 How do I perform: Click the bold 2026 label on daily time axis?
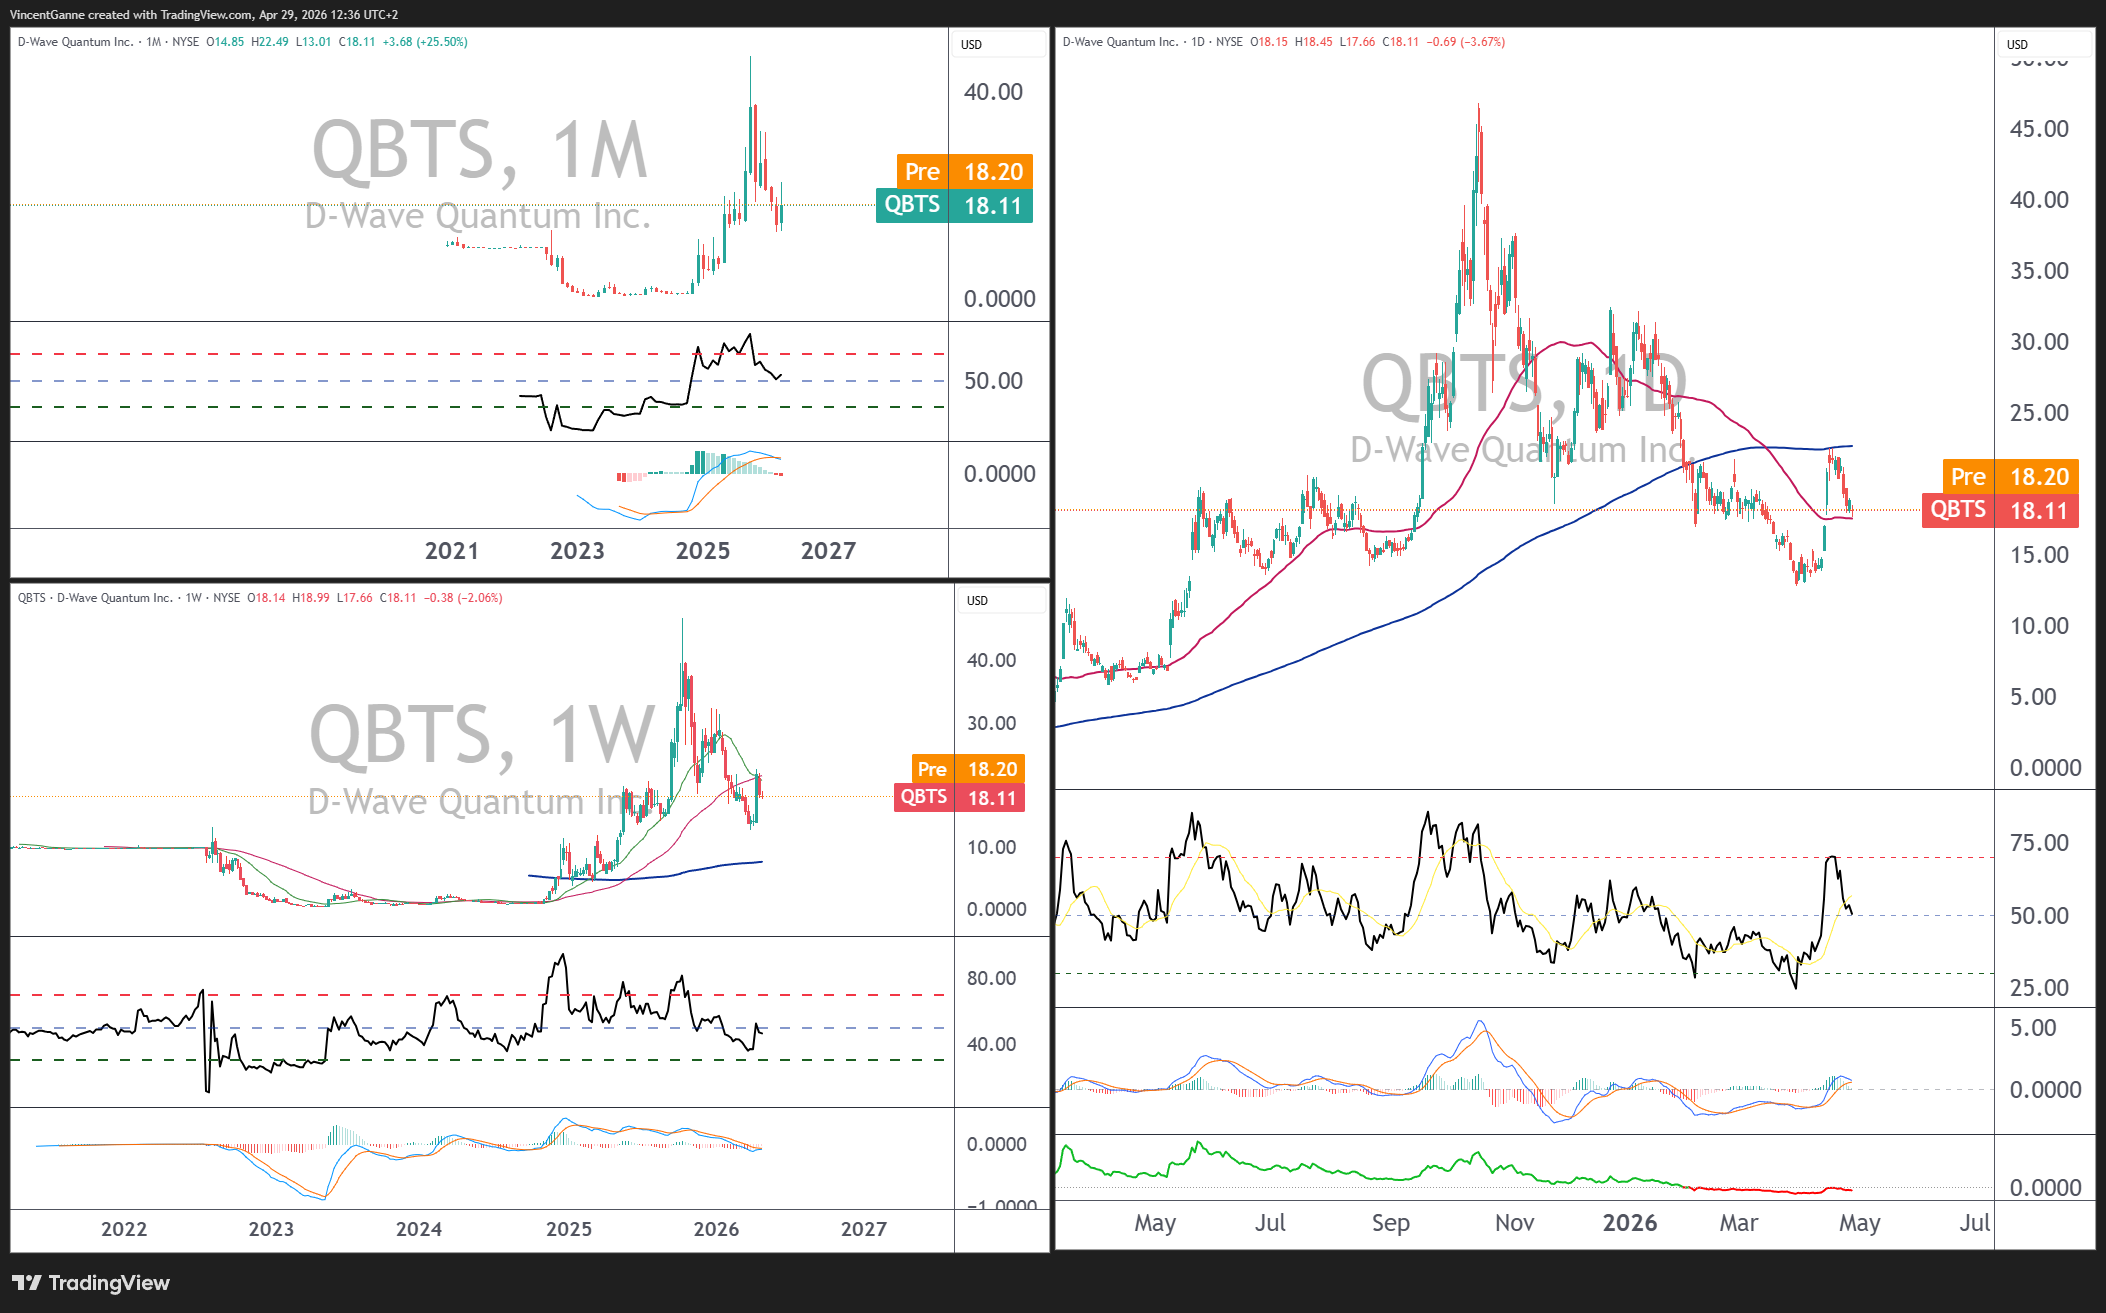pyautogui.click(x=1630, y=1223)
